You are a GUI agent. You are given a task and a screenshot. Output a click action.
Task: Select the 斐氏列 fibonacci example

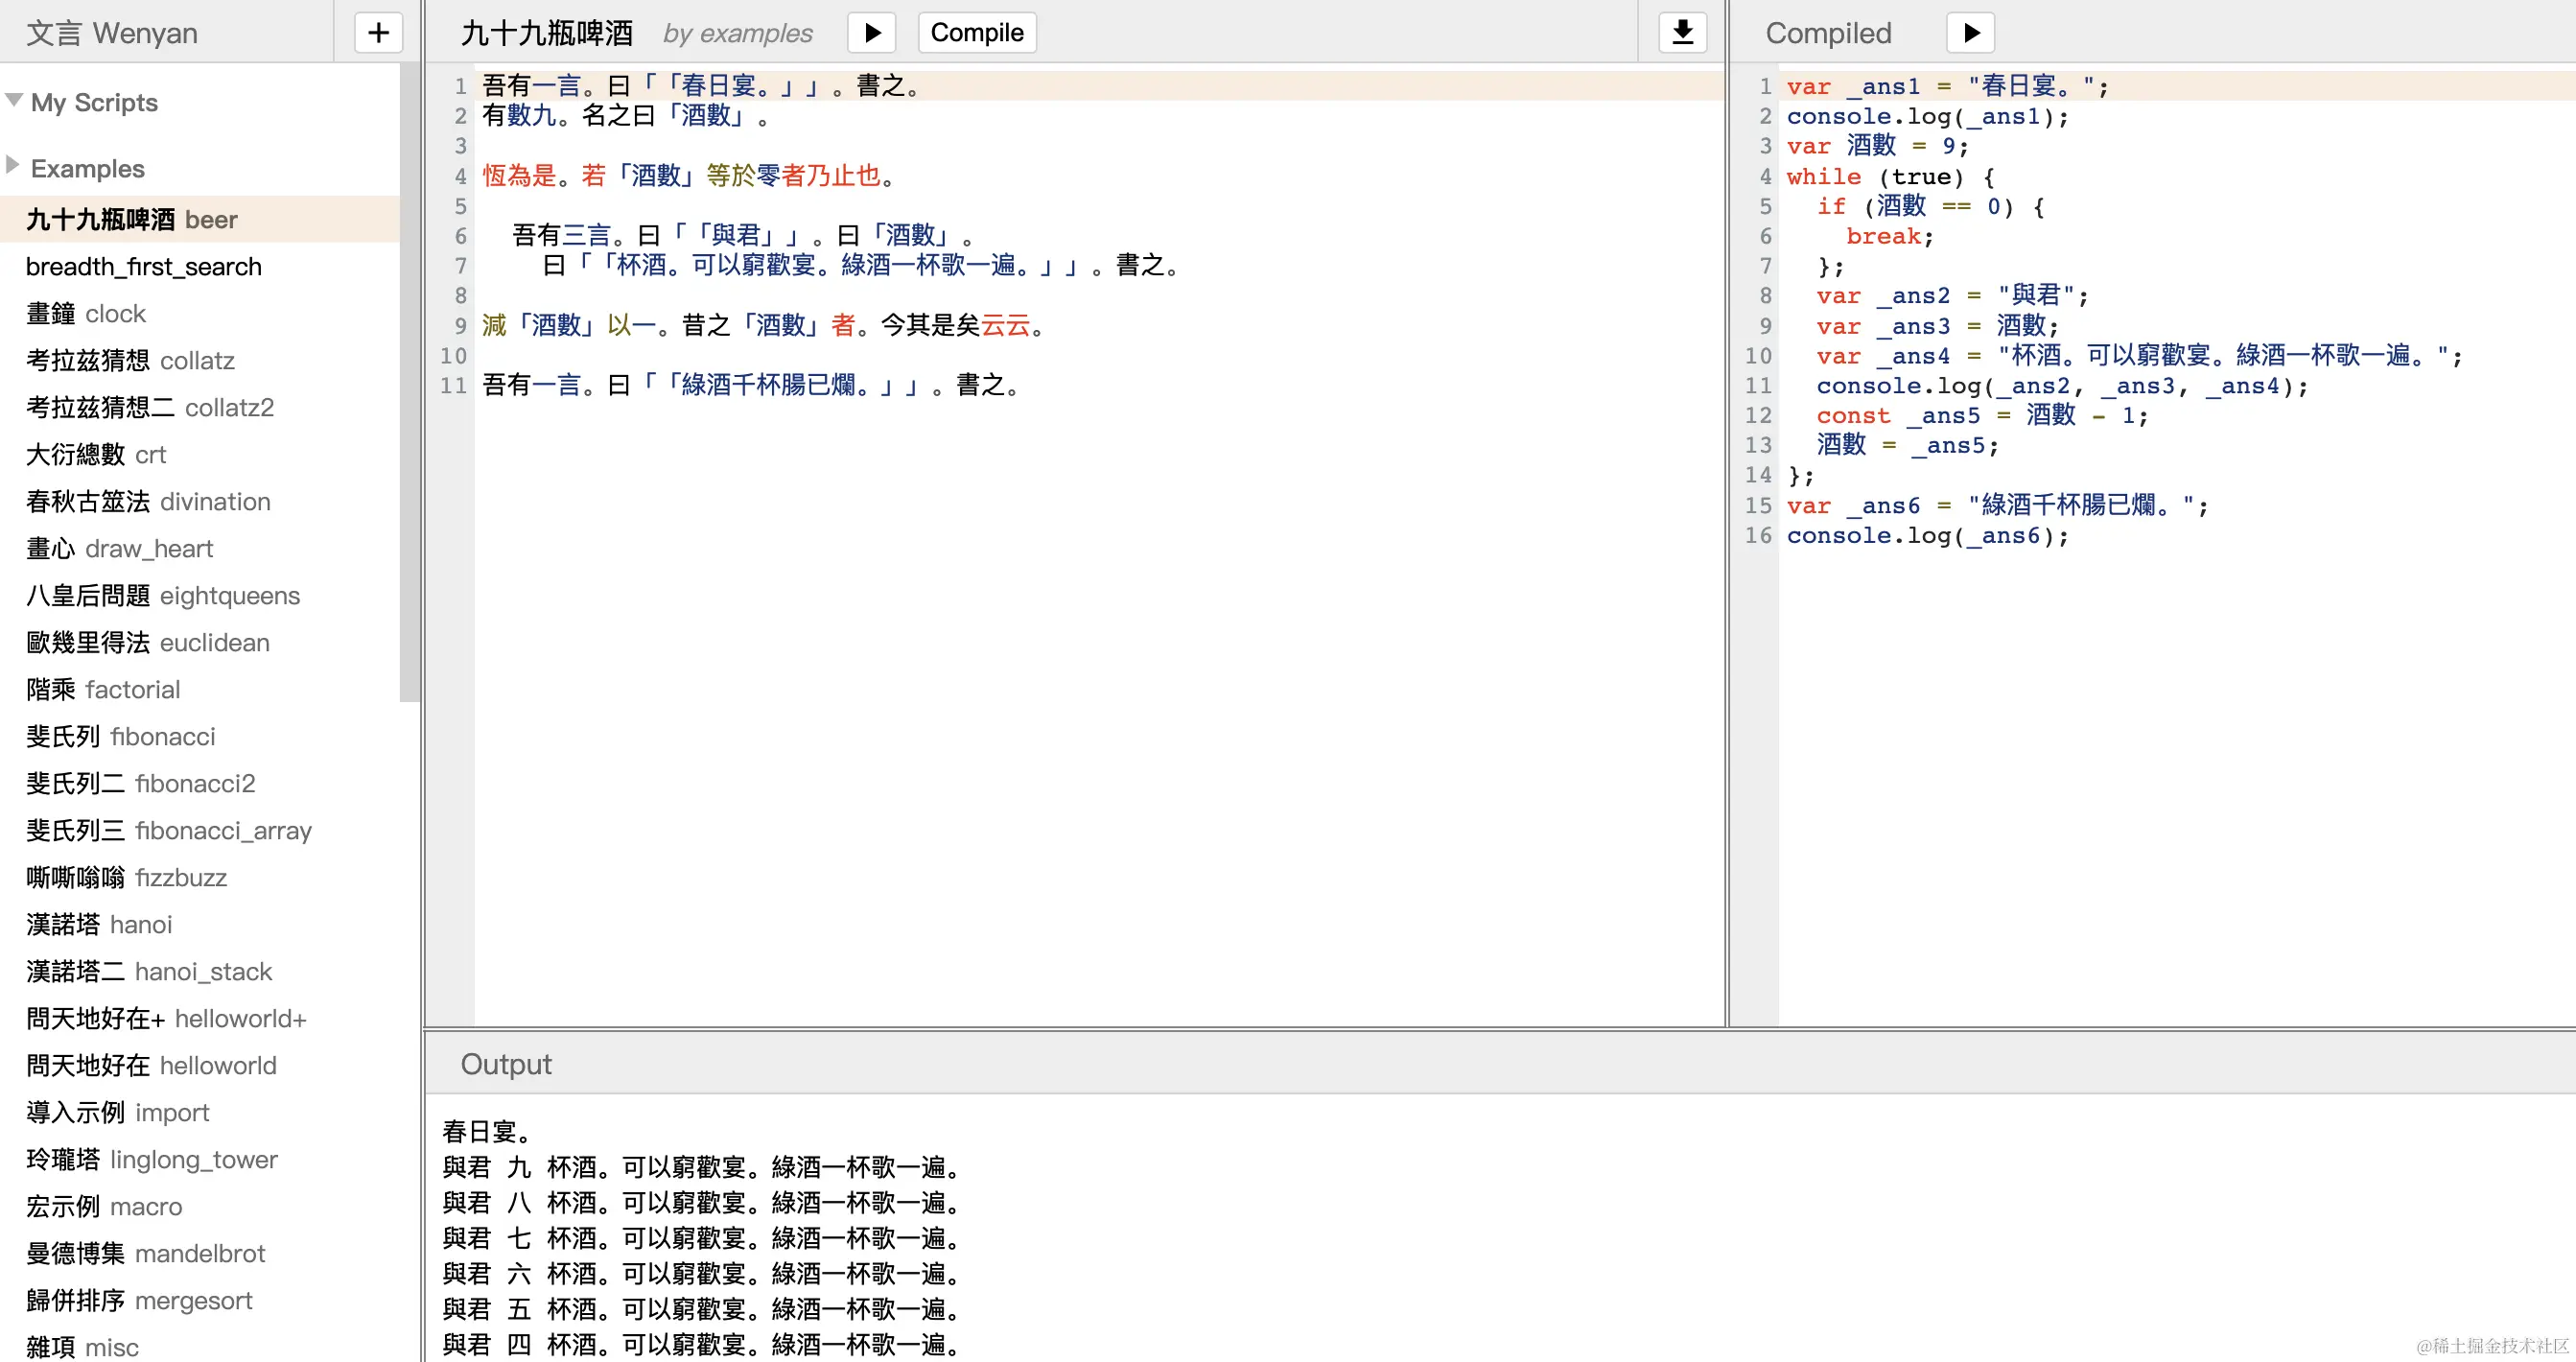121,737
